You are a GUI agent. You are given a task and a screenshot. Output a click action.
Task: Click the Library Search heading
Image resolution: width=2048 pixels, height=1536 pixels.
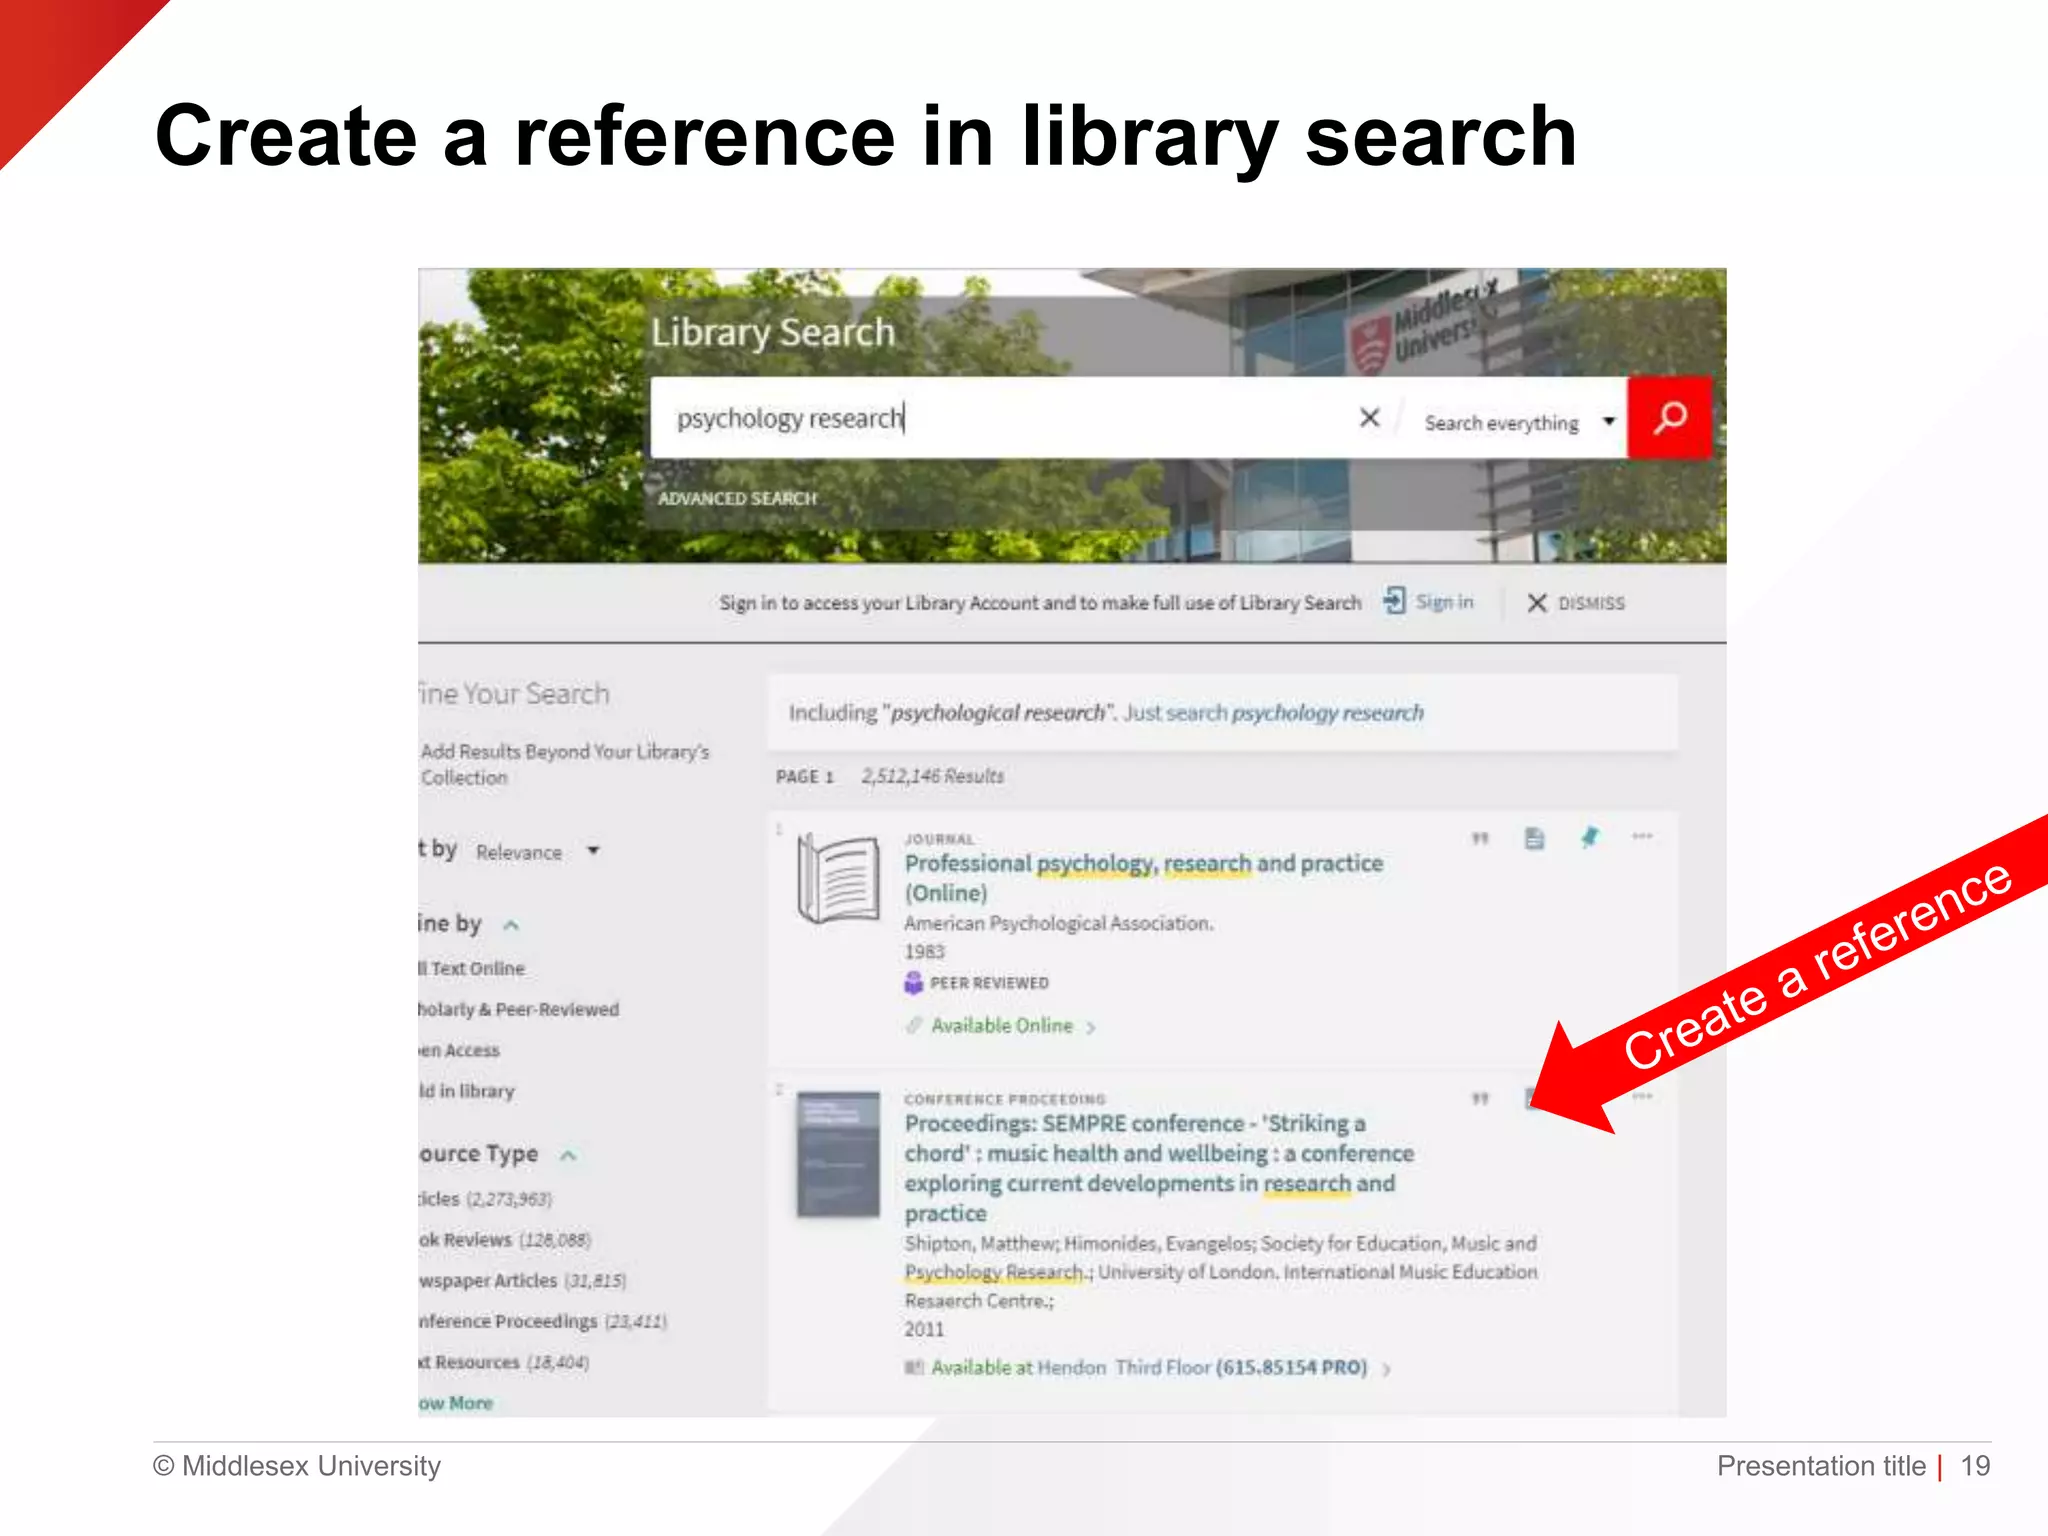click(772, 333)
